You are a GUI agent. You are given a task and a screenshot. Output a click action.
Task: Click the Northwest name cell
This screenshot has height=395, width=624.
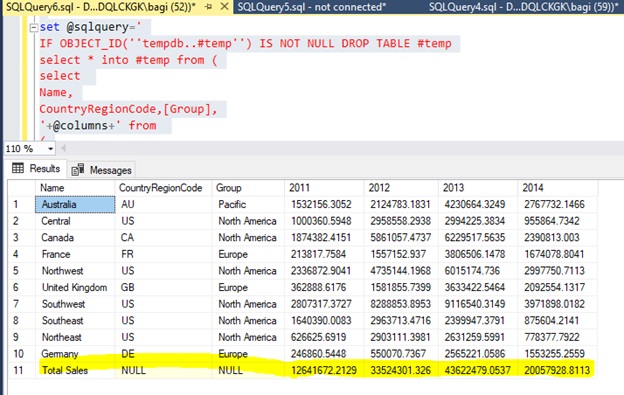(x=75, y=271)
